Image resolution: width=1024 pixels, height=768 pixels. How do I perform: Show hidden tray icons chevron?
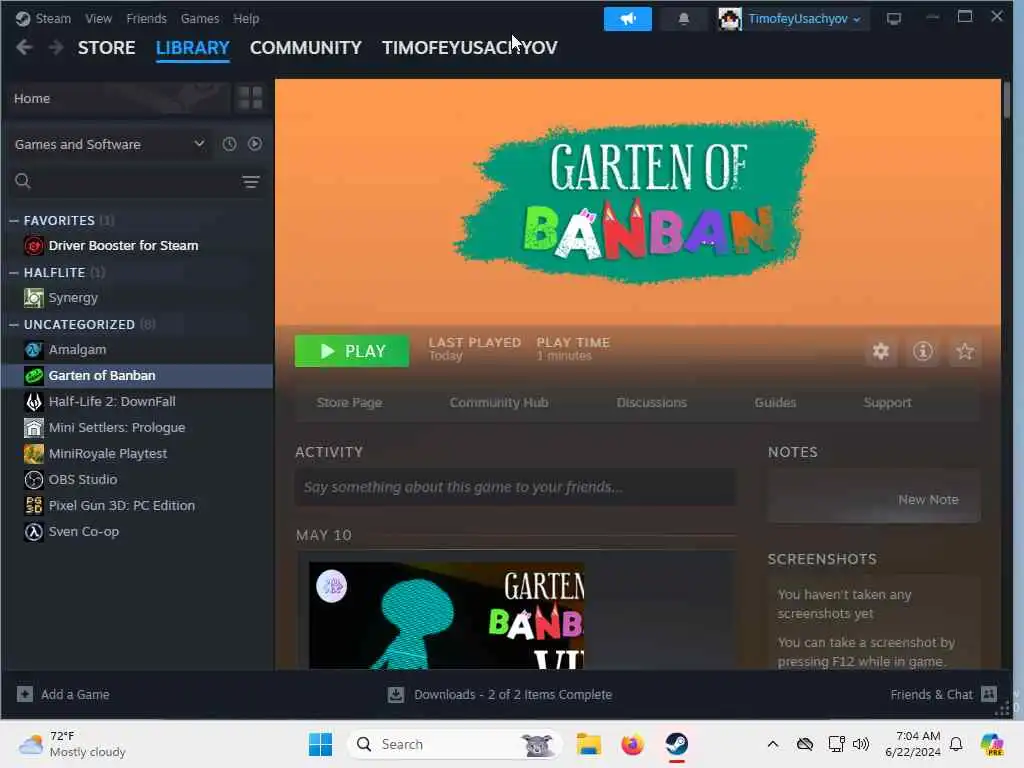click(773, 744)
